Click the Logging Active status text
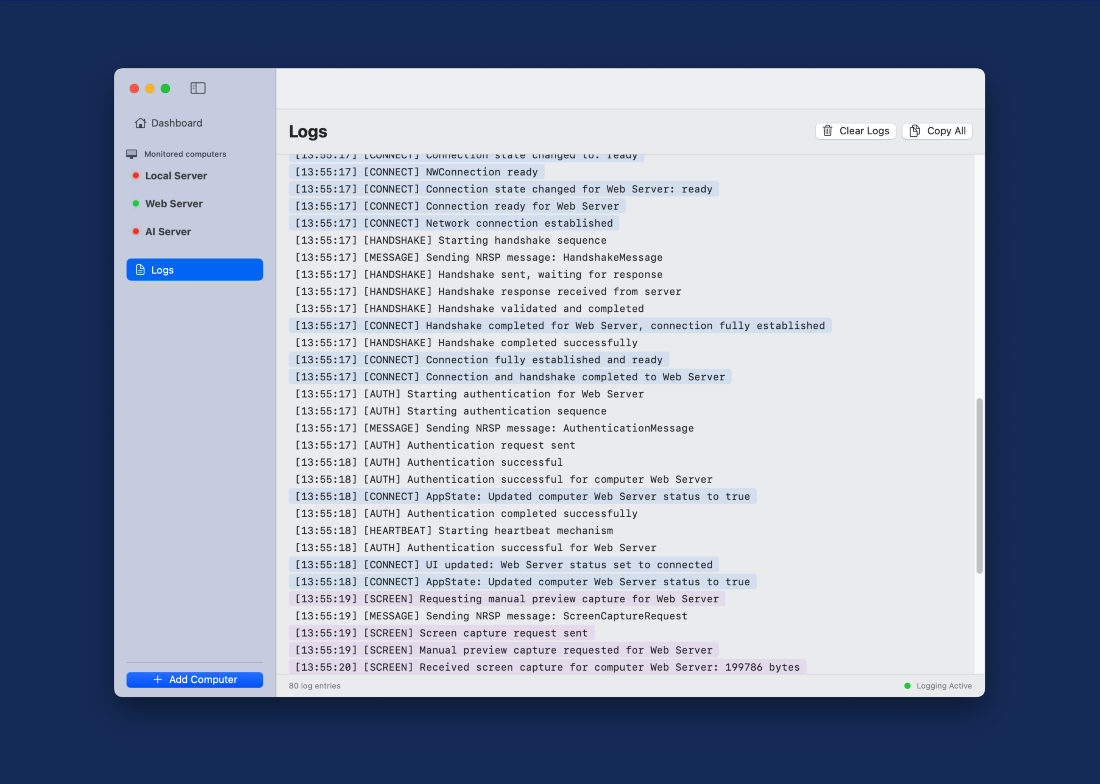Viewport: 1100px width, 784px height. coord(944,686)
